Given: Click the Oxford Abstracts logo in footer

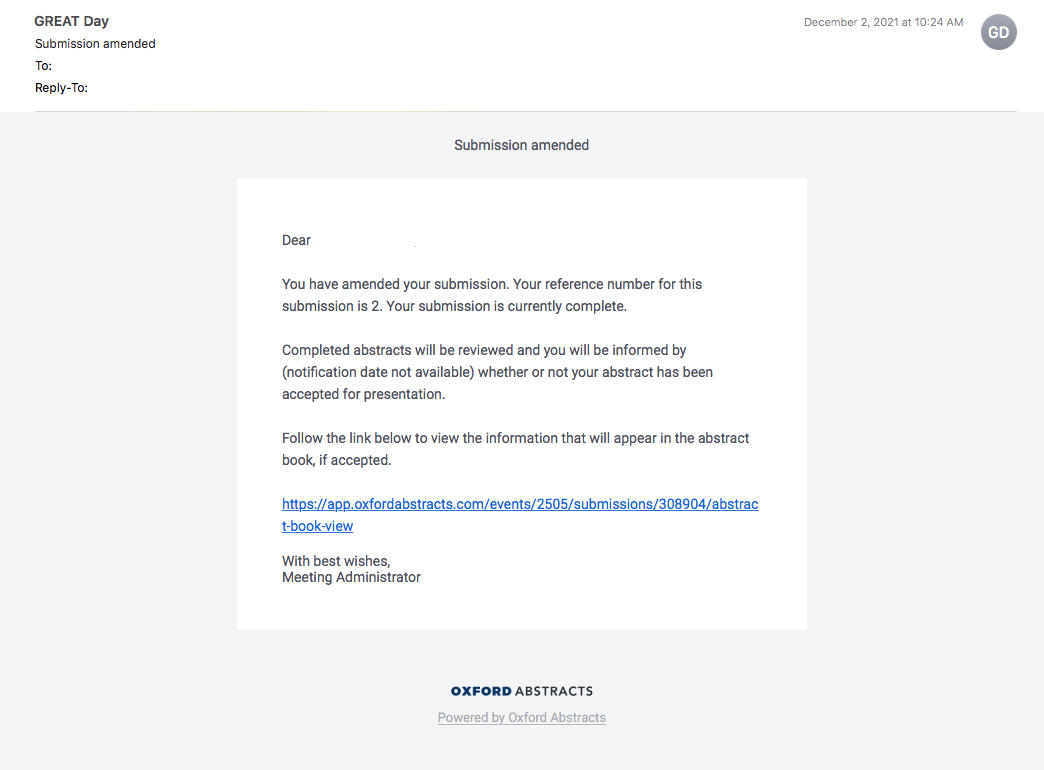Looking at the screenshot, I should (x=521, y=691).
